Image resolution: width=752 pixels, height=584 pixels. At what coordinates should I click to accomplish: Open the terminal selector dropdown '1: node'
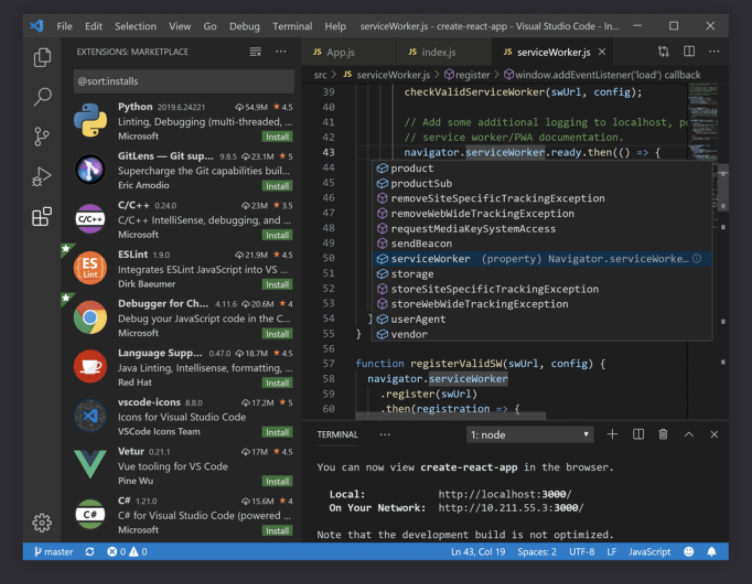coord(529,435)
